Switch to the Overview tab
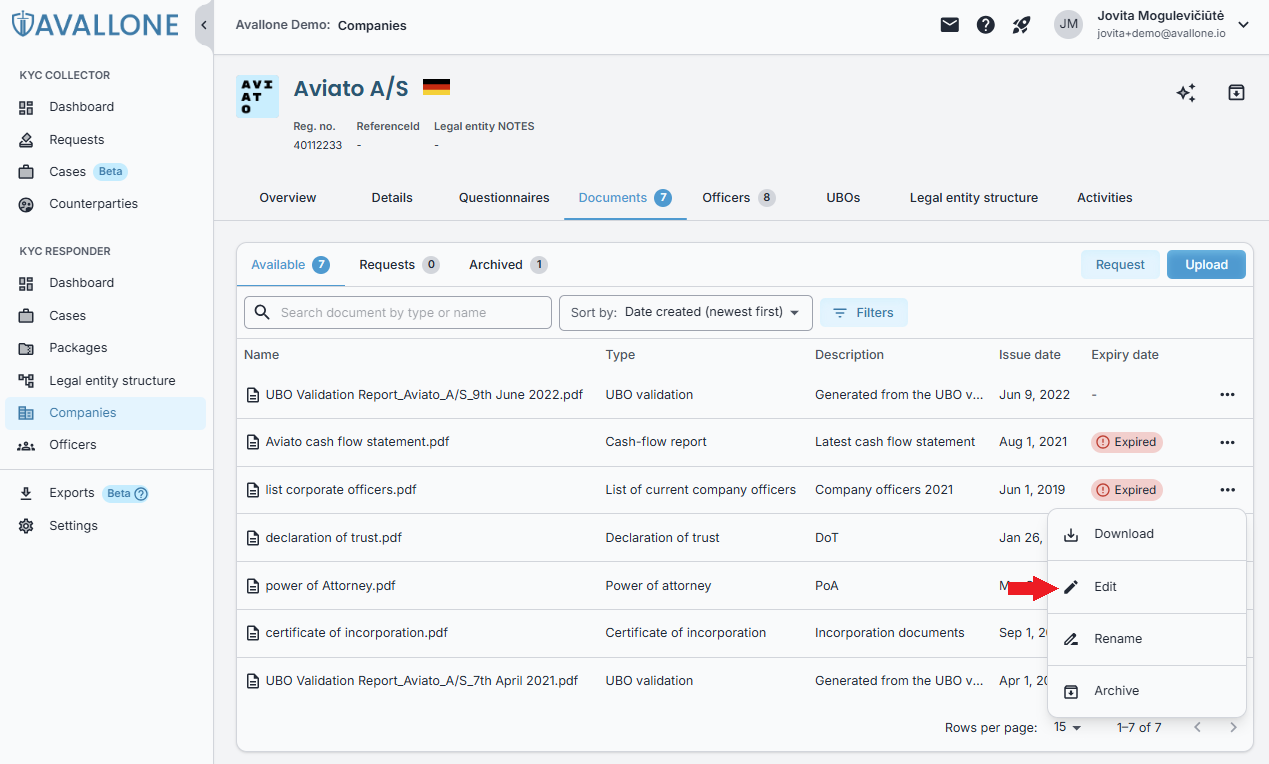The width and height of the screenshot is (1269, 764). pos(288,198)
